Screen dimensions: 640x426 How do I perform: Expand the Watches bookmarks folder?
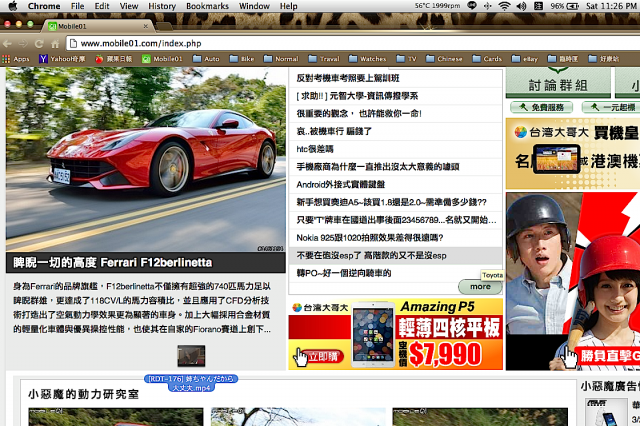click(x=367, y=59)
